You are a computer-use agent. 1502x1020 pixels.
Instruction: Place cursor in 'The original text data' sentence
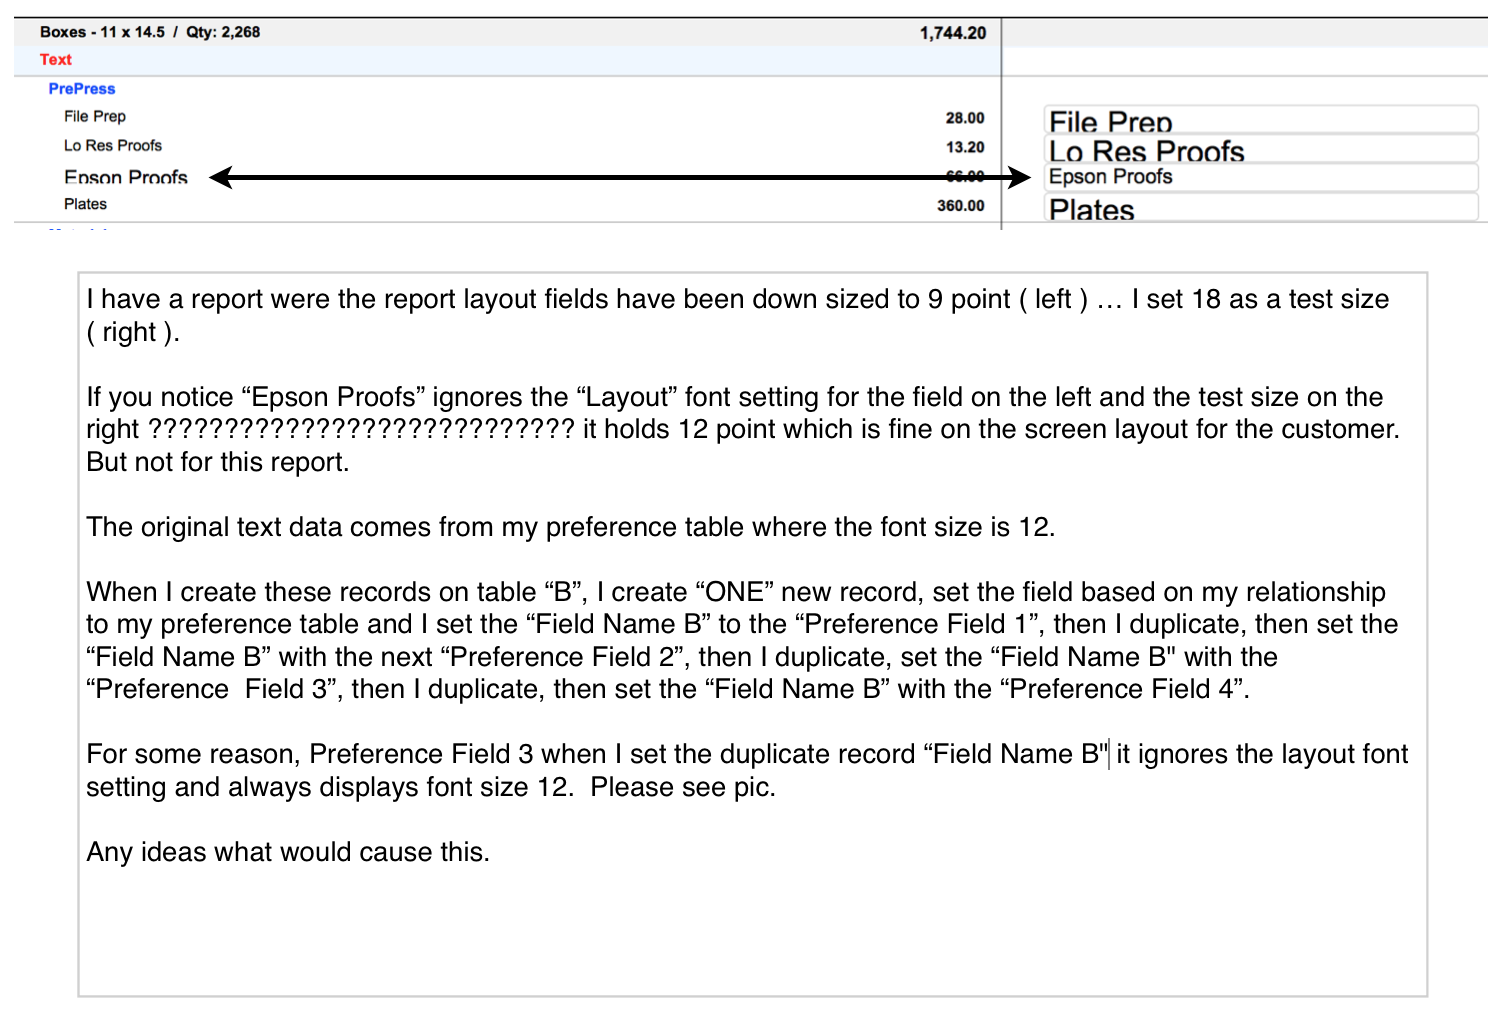(x=570, y=527)
